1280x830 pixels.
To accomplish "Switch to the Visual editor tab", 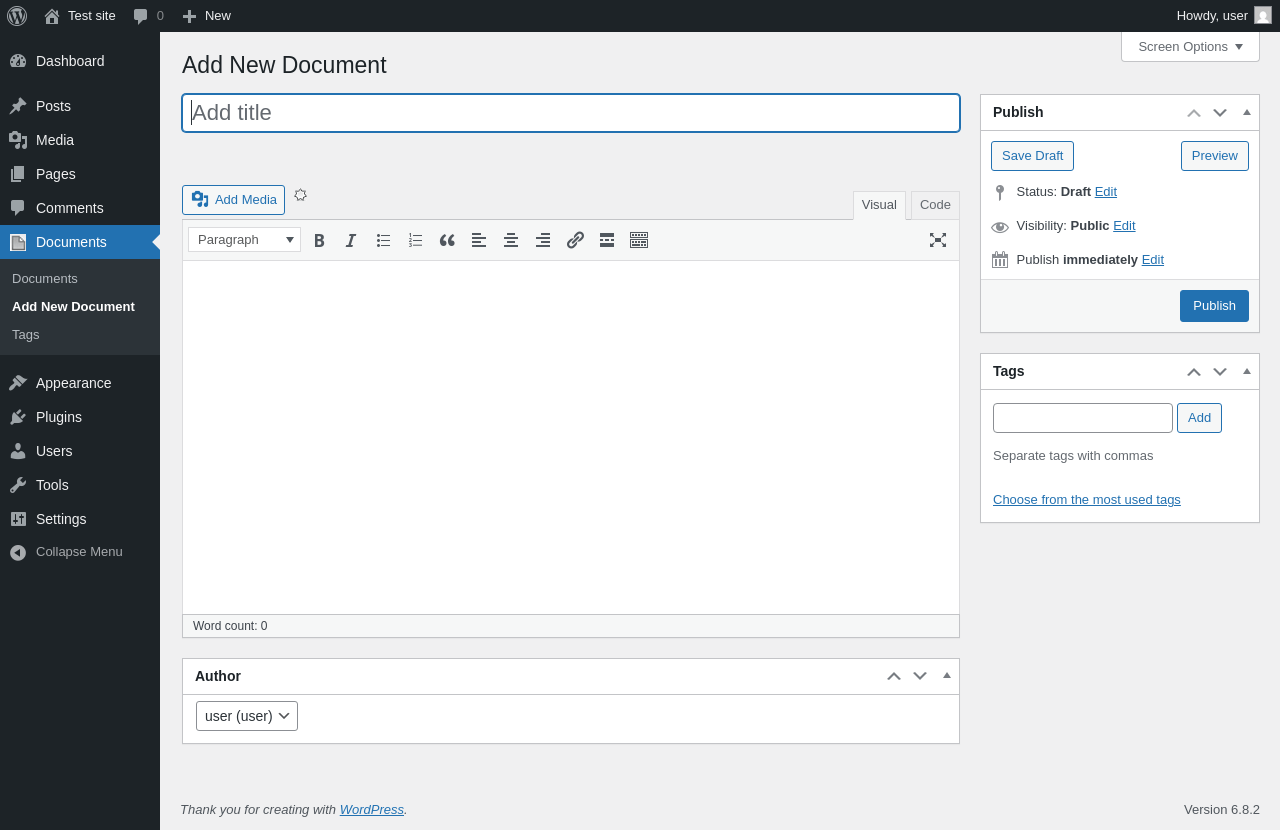I will [x=879, y=205].
